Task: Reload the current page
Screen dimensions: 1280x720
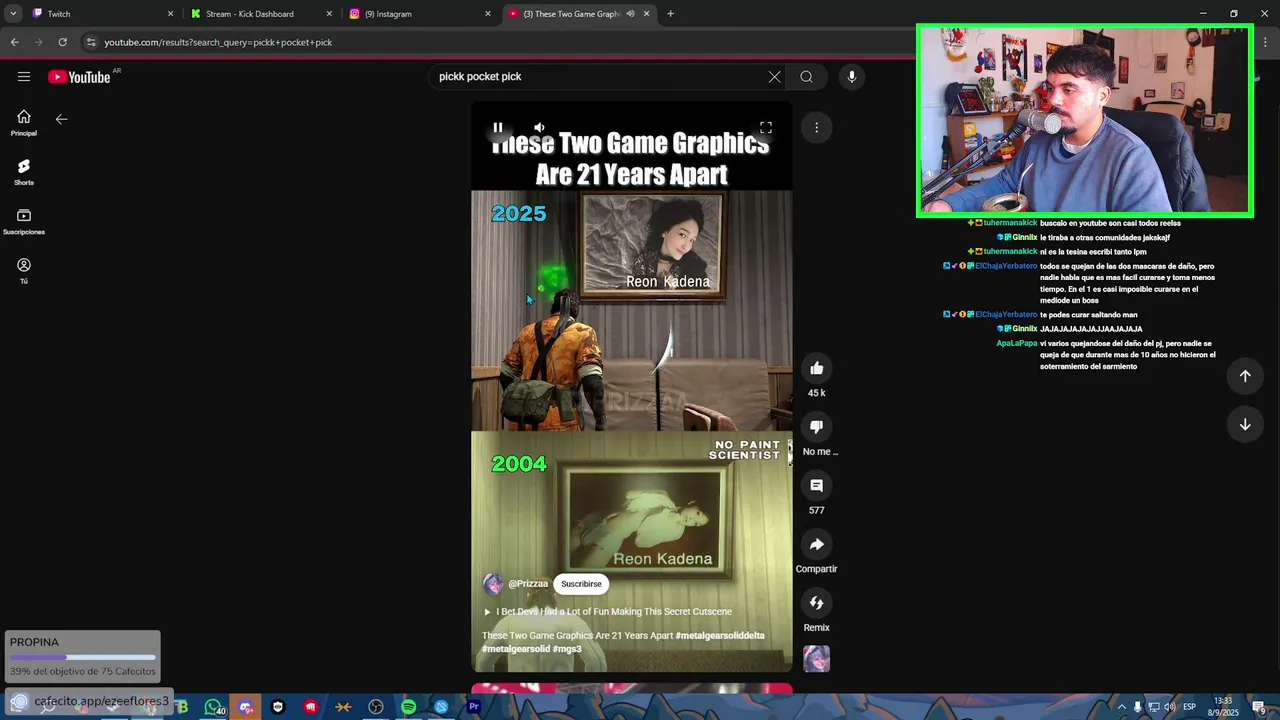Action: click(x=62, y=42)
